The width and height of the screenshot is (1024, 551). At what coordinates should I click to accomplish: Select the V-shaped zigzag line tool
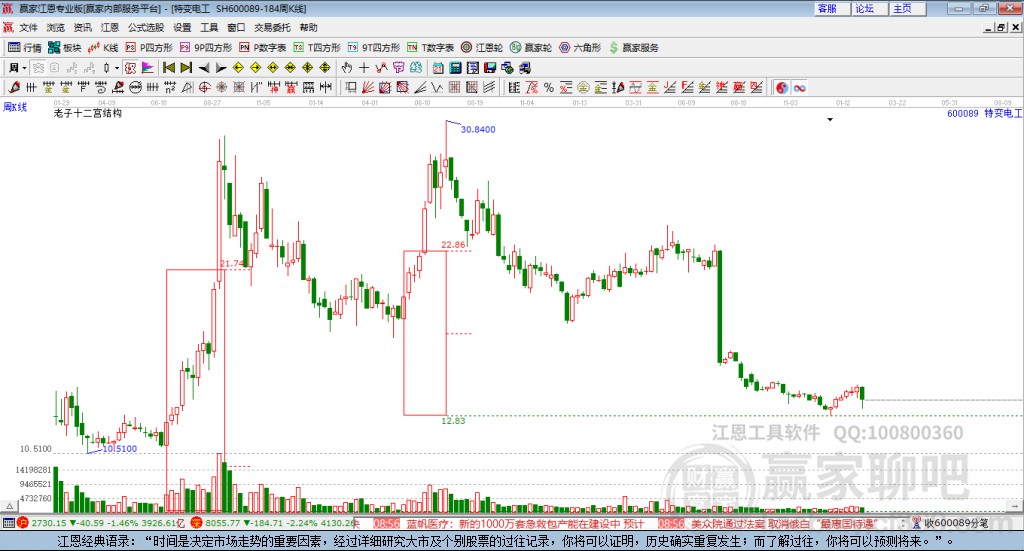point(436,87)
